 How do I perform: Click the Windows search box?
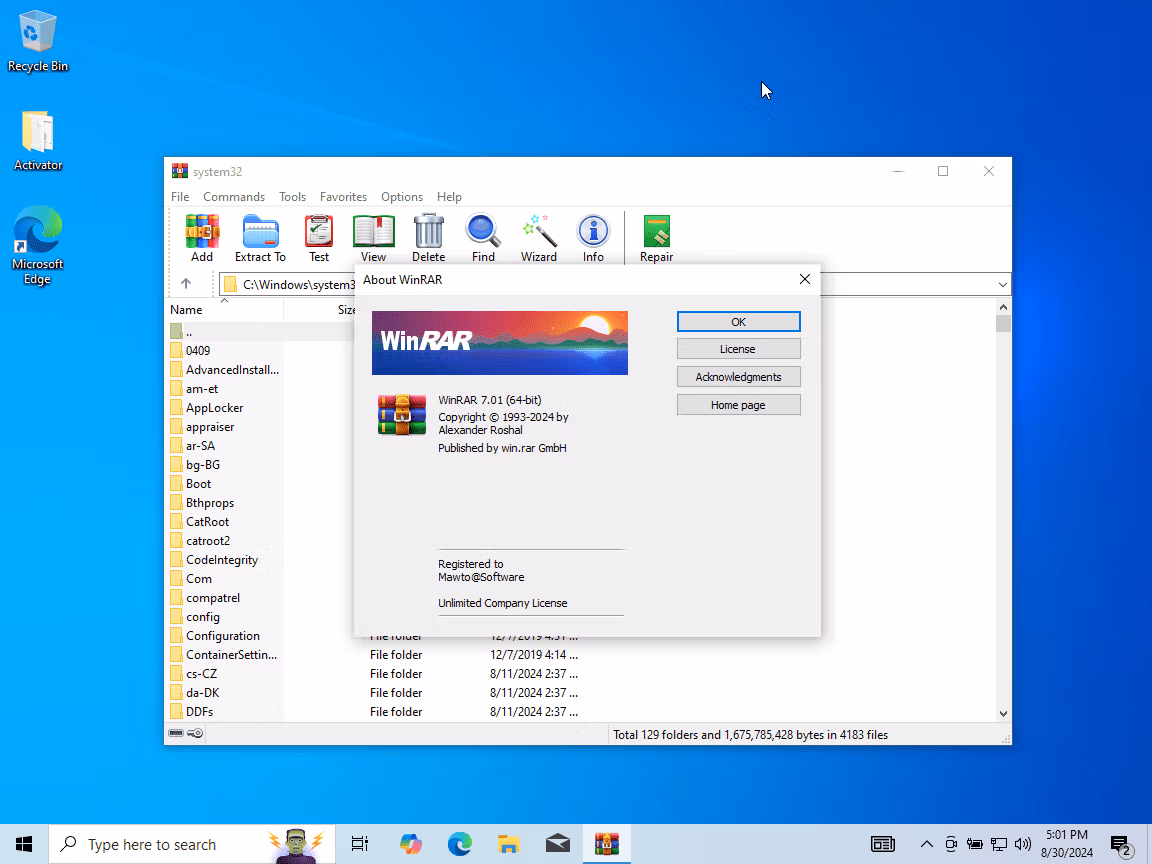(x=192, y=844)
